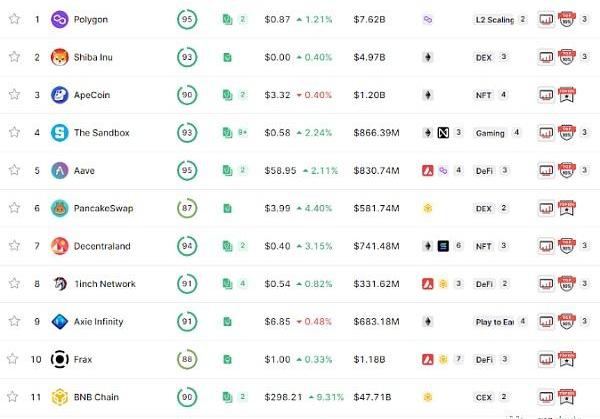600x419 pixels.
Task: Add Frax to favorites with star
Action: coord(13,359)
